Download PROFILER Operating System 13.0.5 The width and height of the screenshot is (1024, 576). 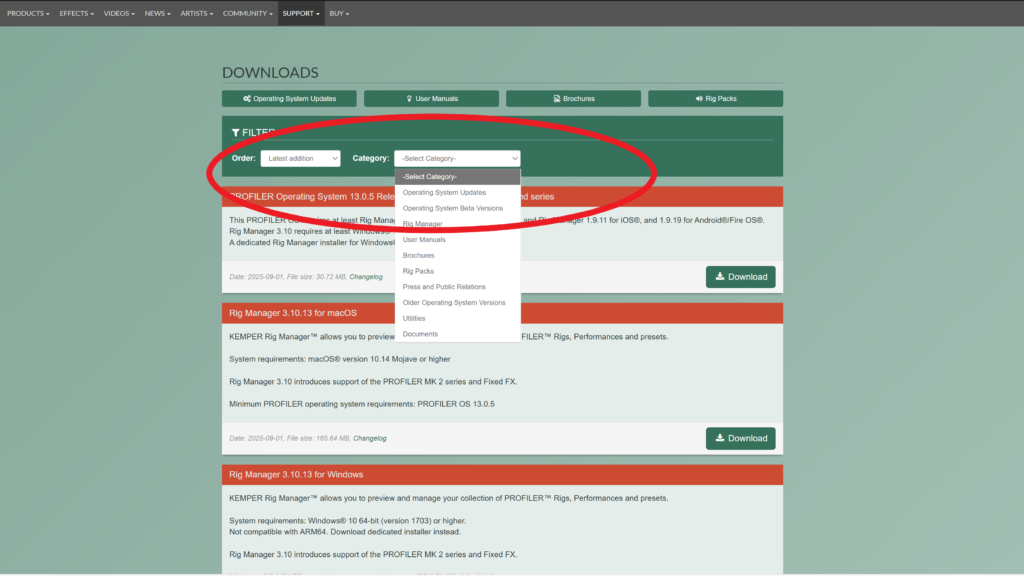click(x=740, y=277)
